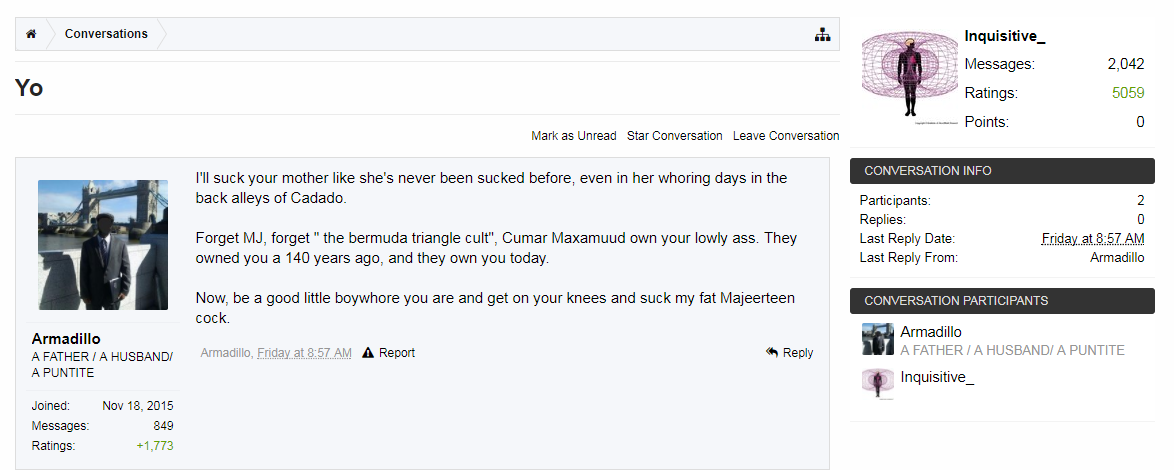Open the Conversations breadcrumb tab
This screenshot has width=1174, height=470.
(x=106, y=34)
